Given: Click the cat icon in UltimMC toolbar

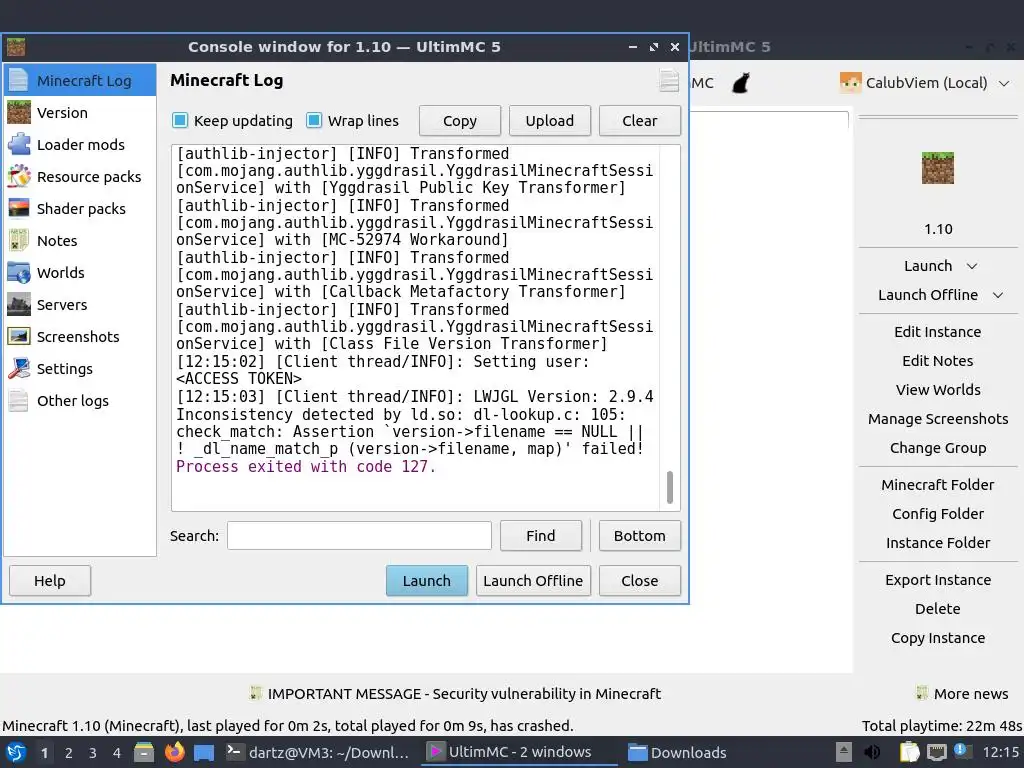Looking at the screenshot, I should click(x=741, y=83).
